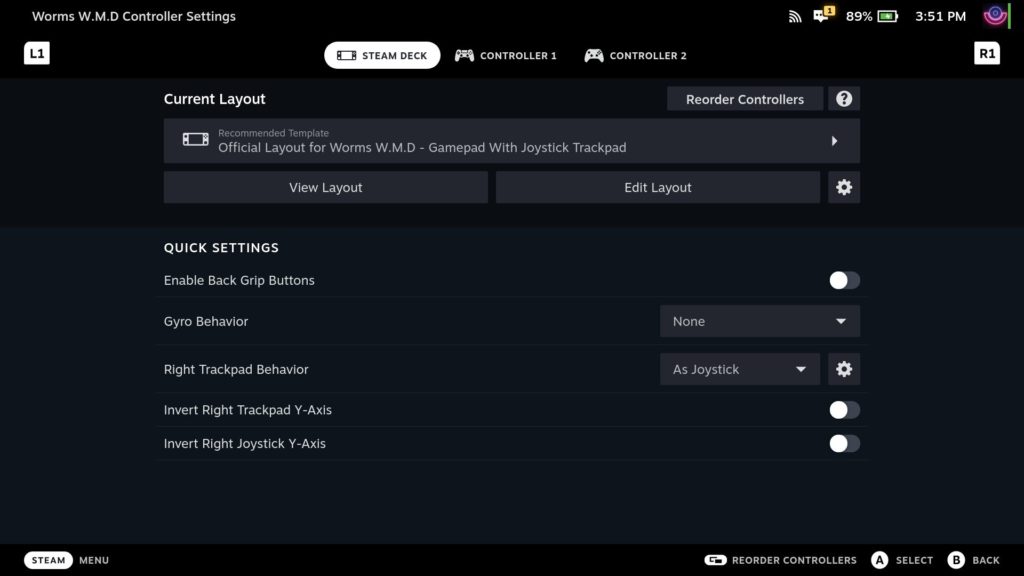The height and width of the screenshot is (576, 1024).
Task: Click the Steam Deck icon in layout row
Action: click(x=195, y=139)
